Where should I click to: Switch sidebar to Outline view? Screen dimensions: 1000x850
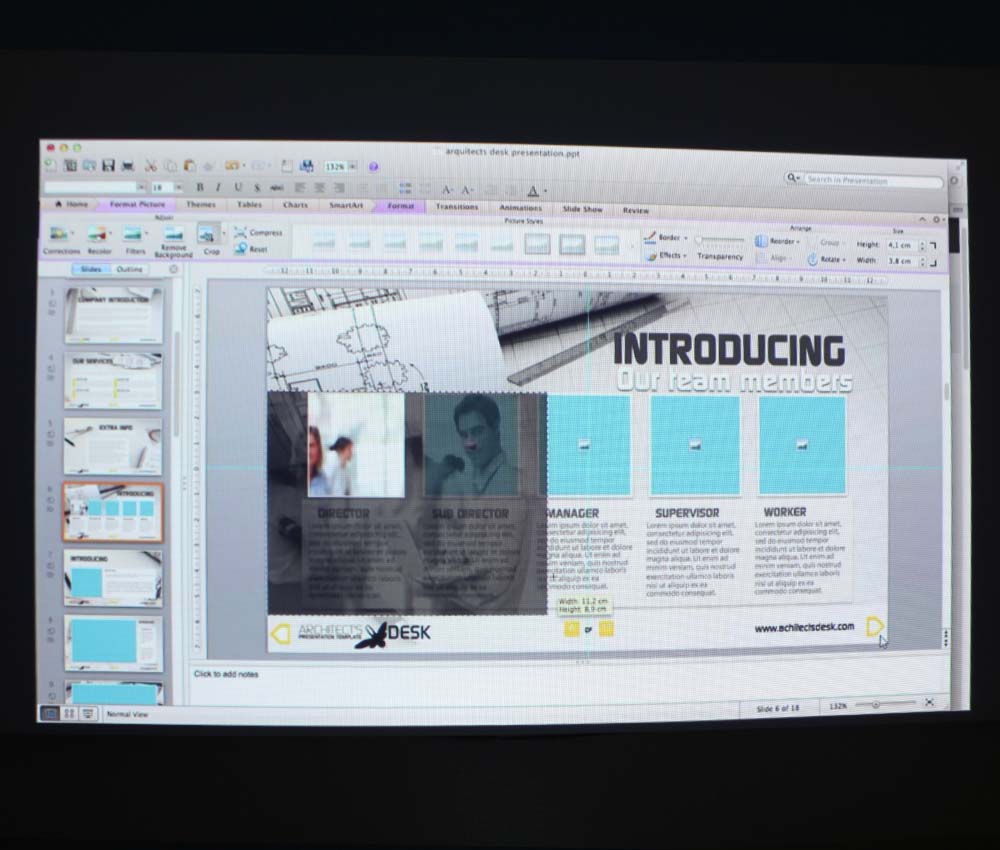[129, 269]
